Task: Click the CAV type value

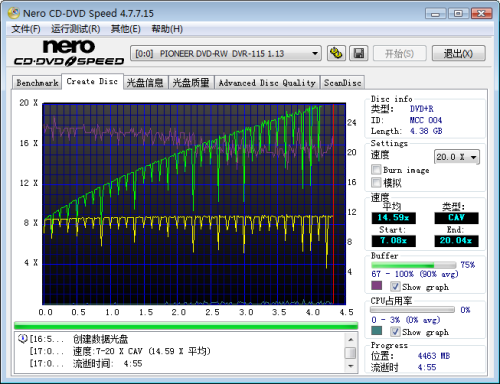Action: click(x=456, y=218)
